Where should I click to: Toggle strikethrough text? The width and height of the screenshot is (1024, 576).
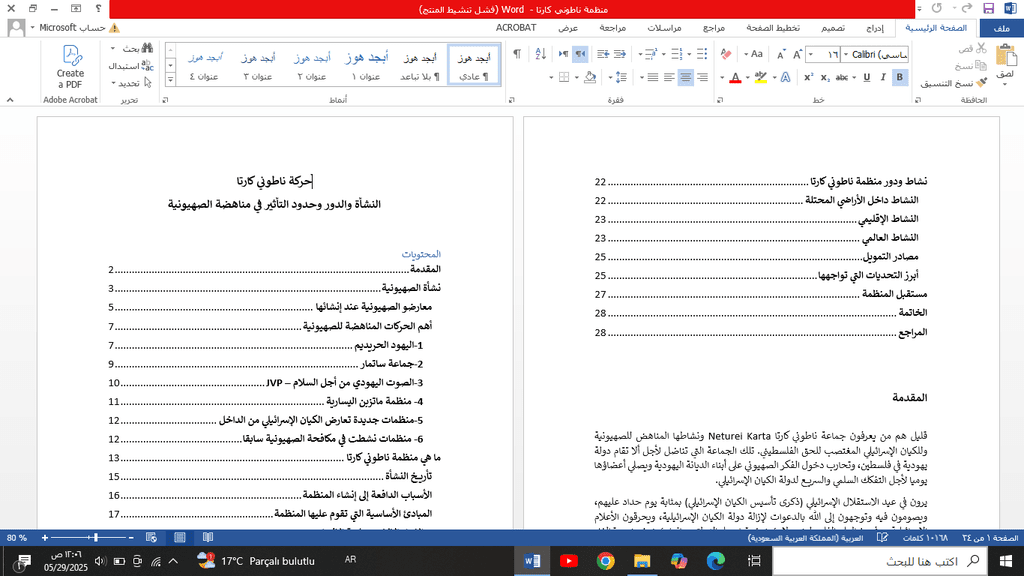842,77
